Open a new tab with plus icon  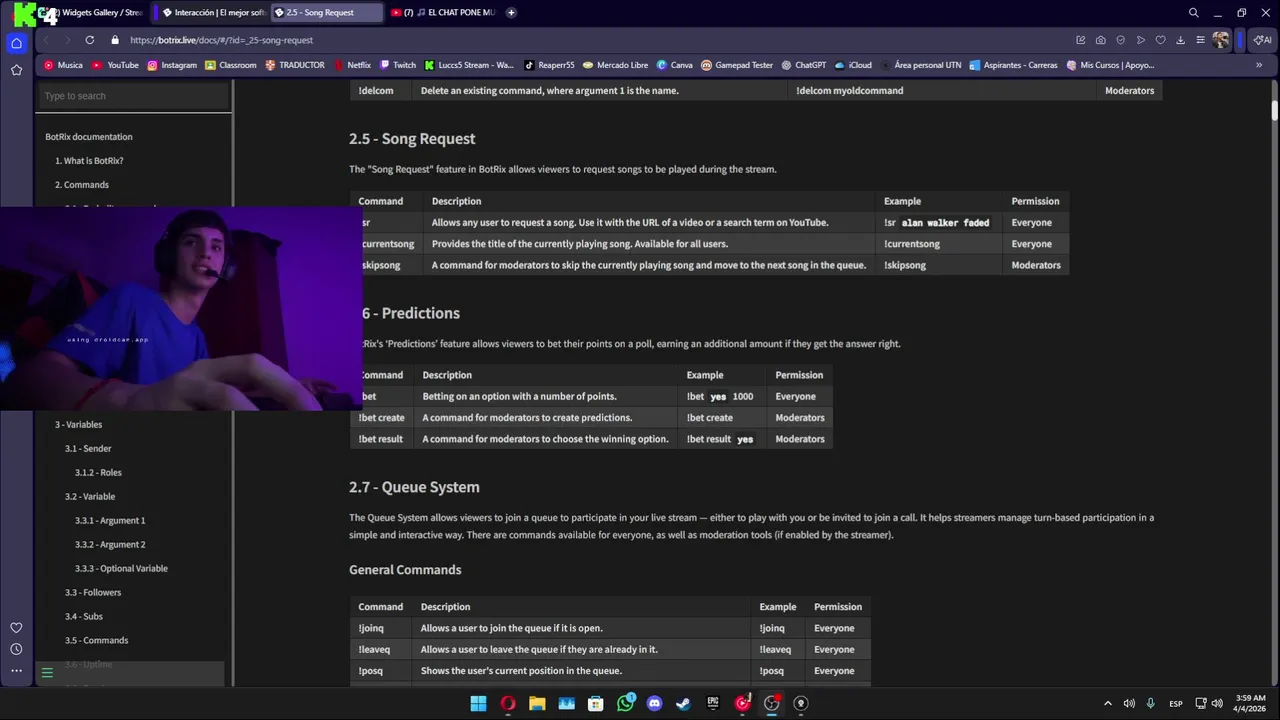coord(511,13)
